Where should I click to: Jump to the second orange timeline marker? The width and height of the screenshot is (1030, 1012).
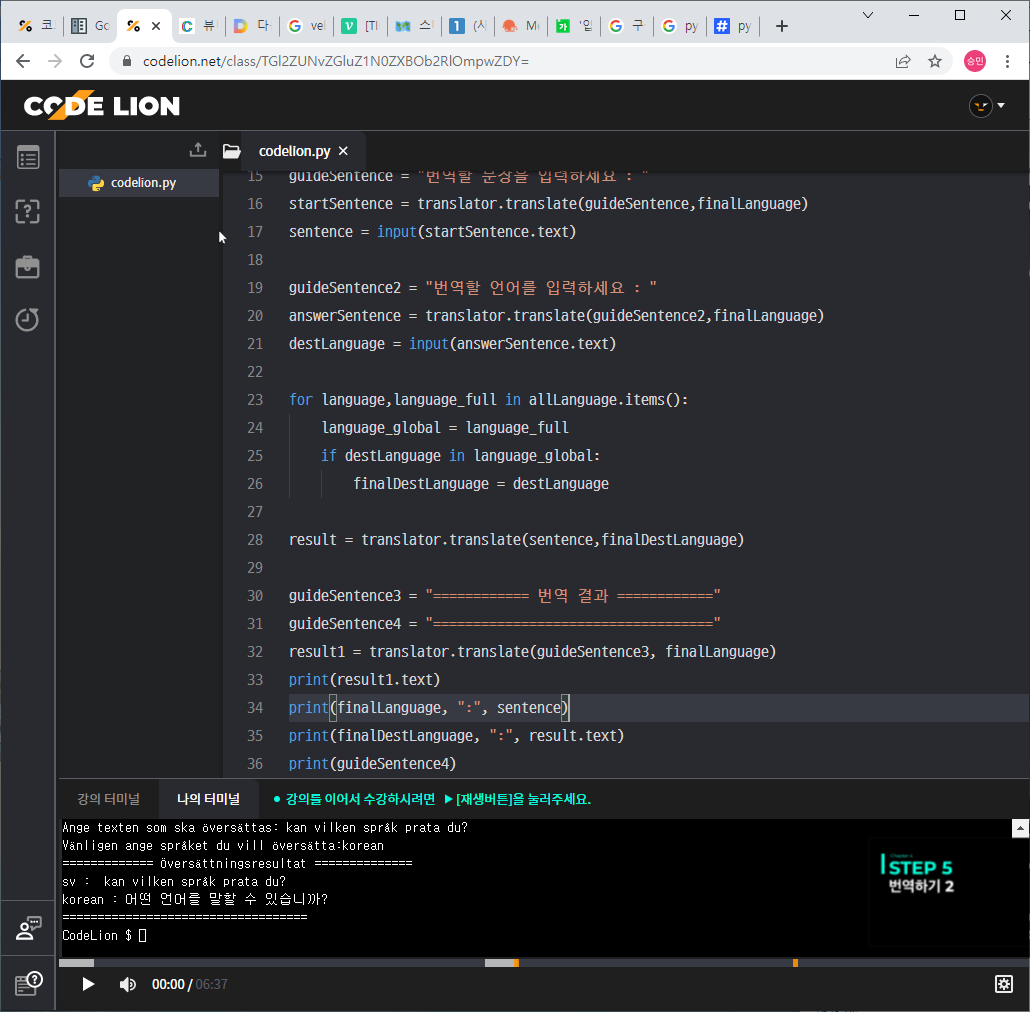(795, 963)
